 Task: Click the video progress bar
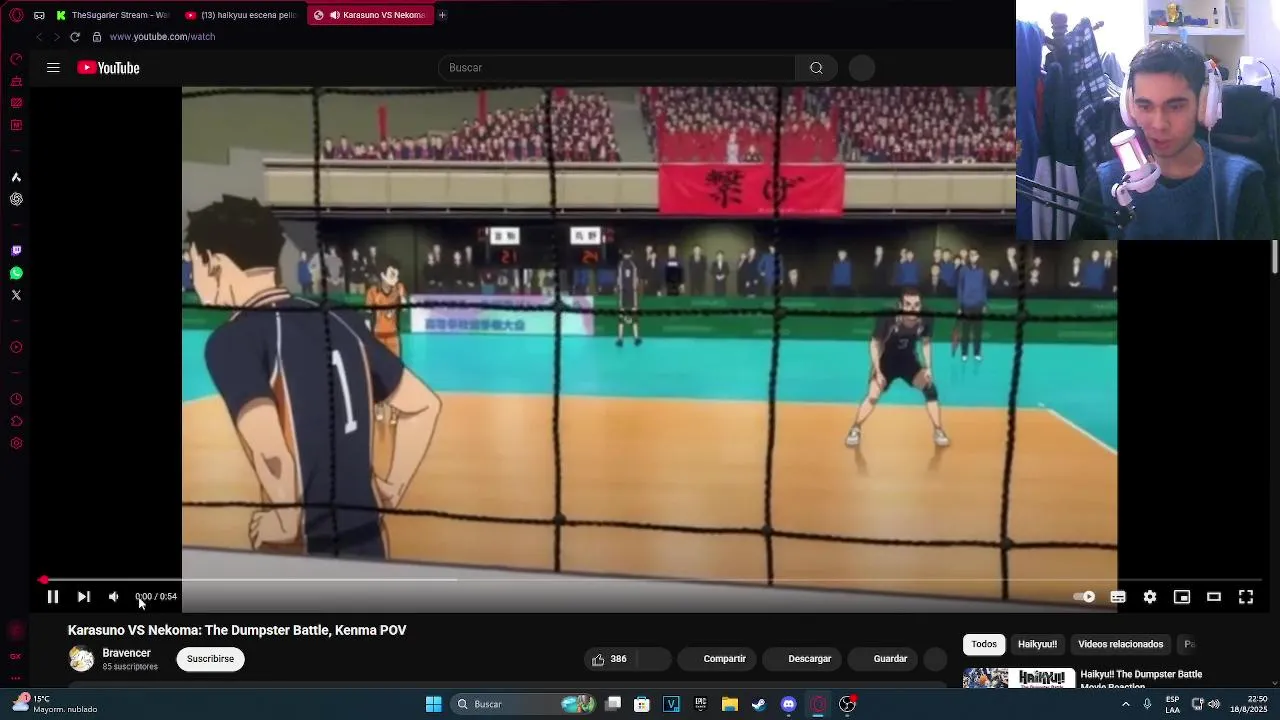point(650,579)
